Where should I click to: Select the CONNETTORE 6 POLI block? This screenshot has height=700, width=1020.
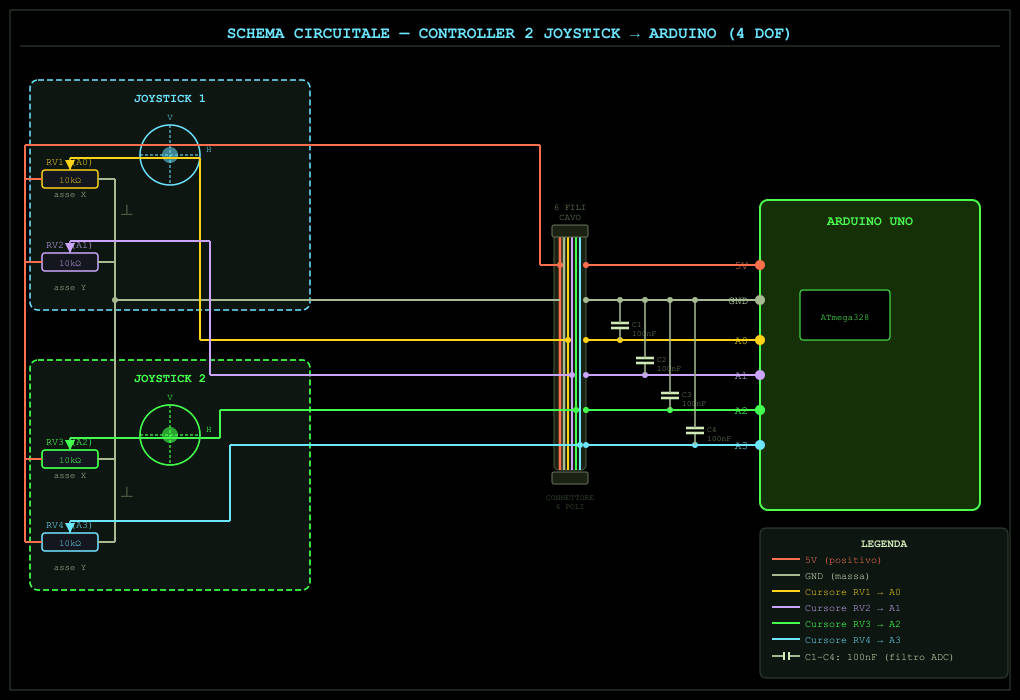(569, 478)
